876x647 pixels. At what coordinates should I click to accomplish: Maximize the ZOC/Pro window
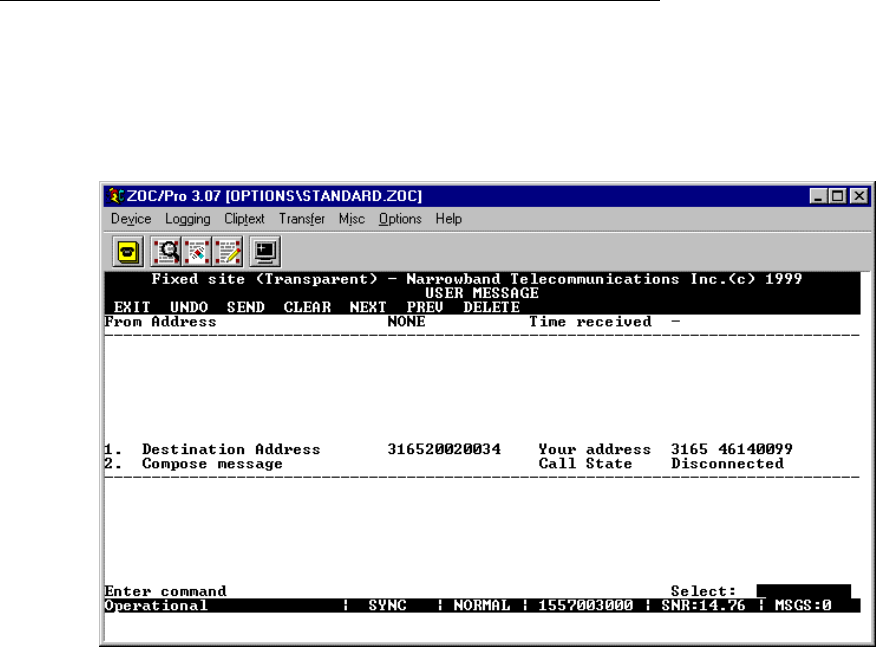(x=837, y=196)
